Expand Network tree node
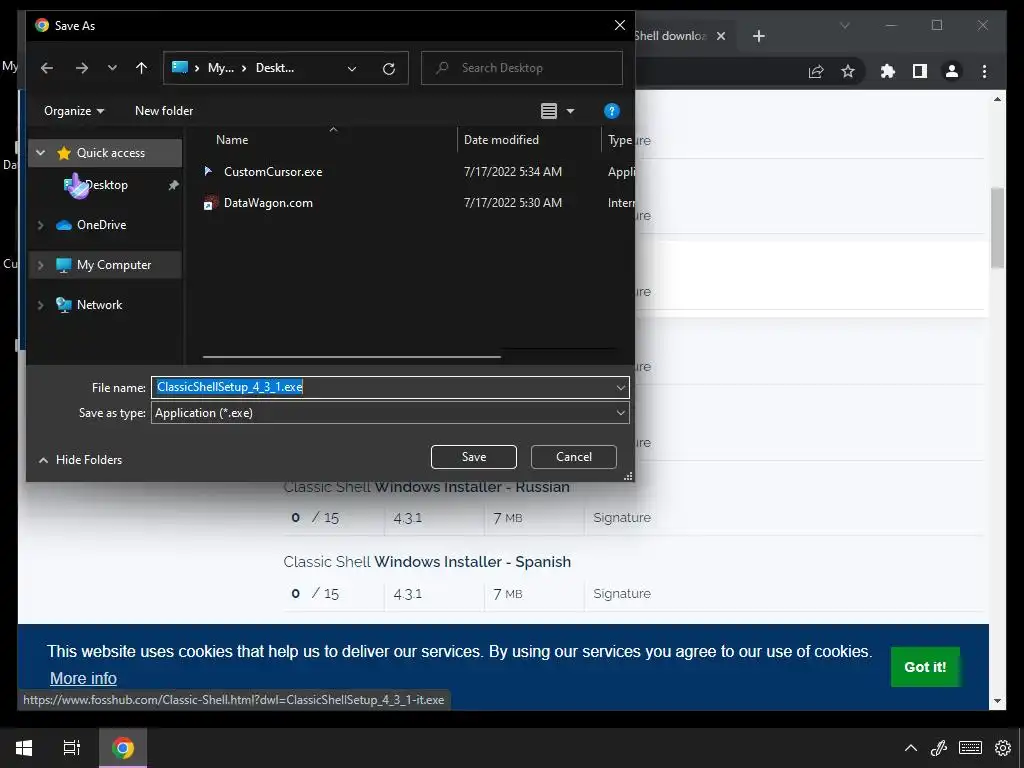This screenshot has height=768, width=1024. click(x=40, y=305)
